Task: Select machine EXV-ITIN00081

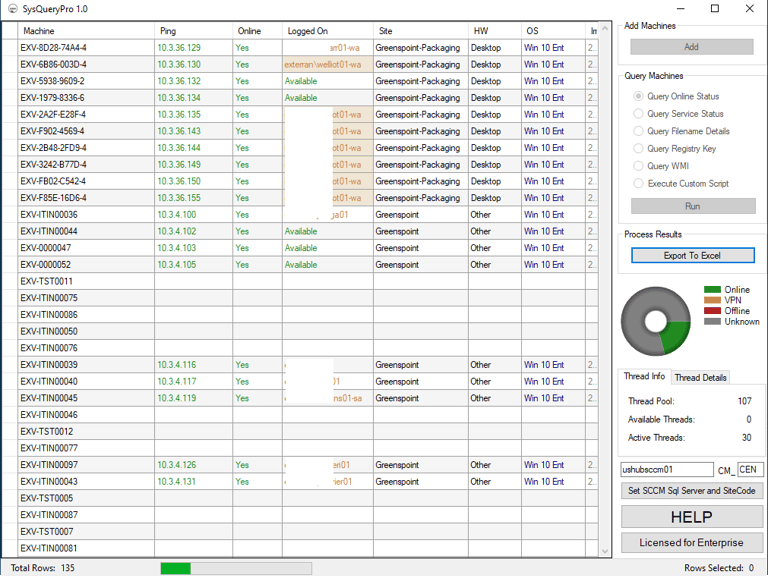Action: coord(49,548)
